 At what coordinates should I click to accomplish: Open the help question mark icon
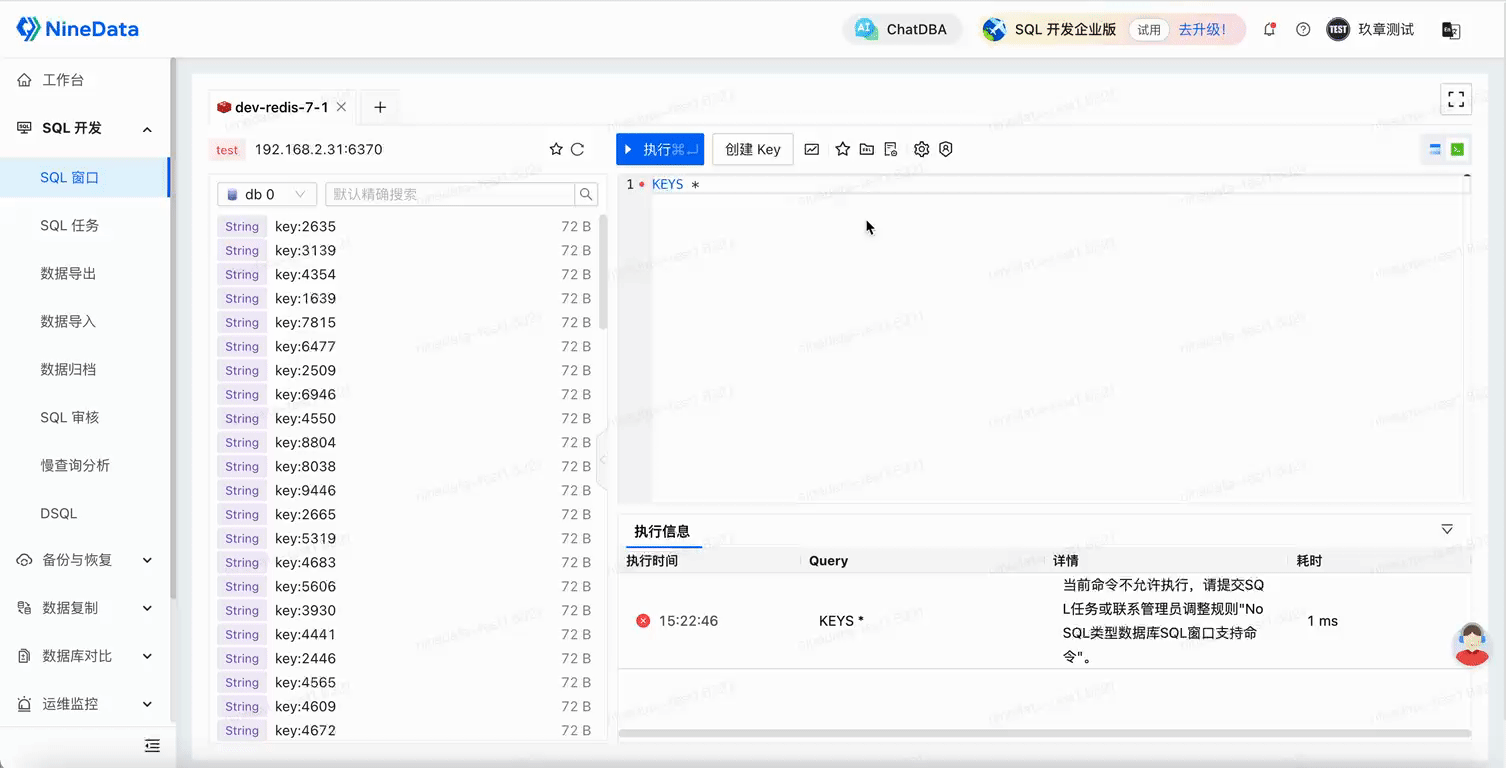[1303, 30]
